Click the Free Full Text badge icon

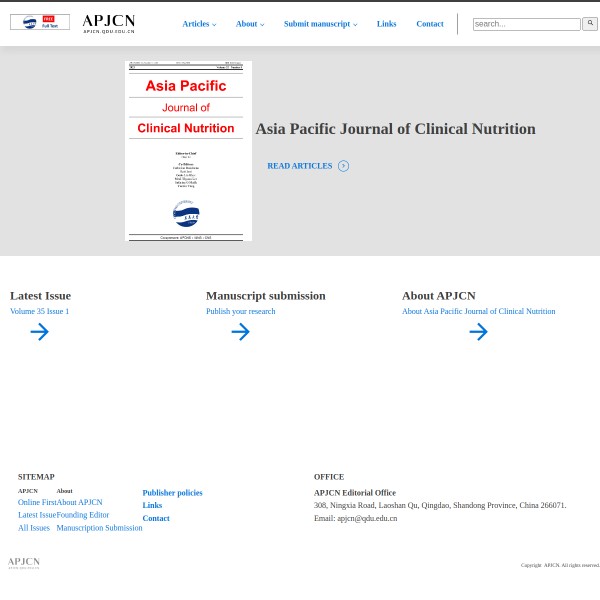tap(40, 22)
